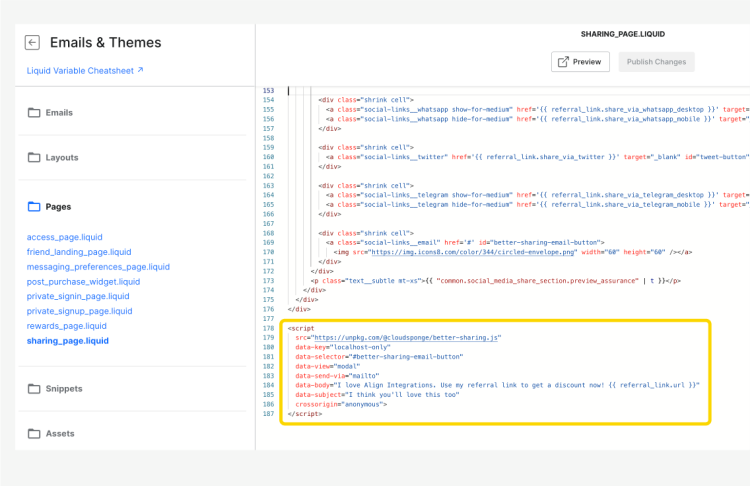The width and height of the screenshot is (750, 486).
Task: Click the open-in-new-window icon on Preview
Action: pos(563,62)
